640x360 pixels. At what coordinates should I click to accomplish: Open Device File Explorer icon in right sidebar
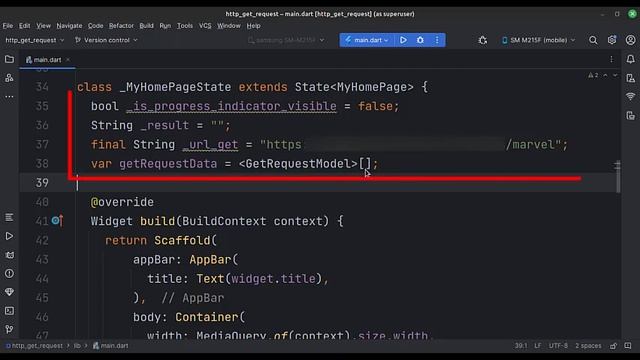point(631,116)
